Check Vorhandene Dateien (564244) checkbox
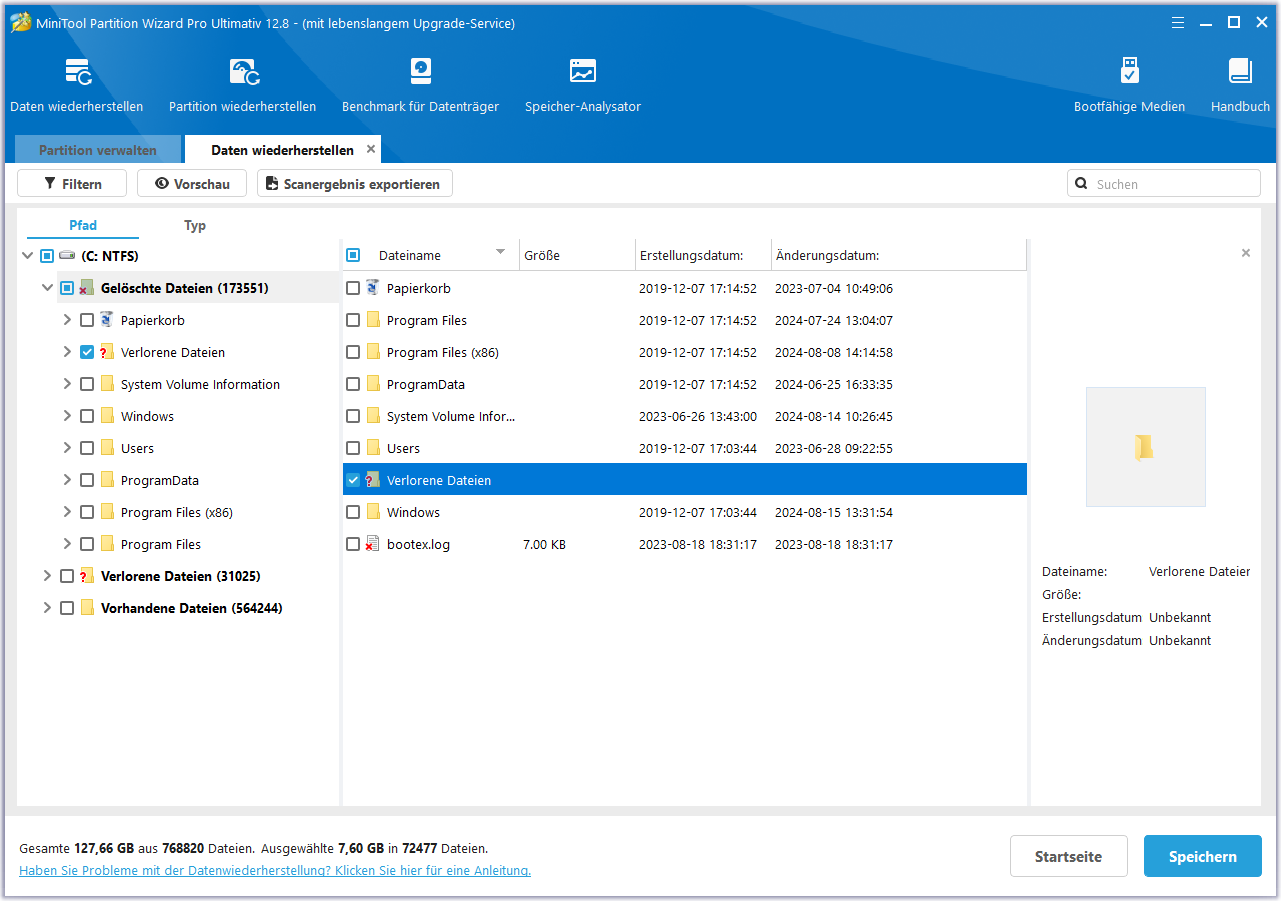This screenshot has width=1281, height=901. (67, 608)
